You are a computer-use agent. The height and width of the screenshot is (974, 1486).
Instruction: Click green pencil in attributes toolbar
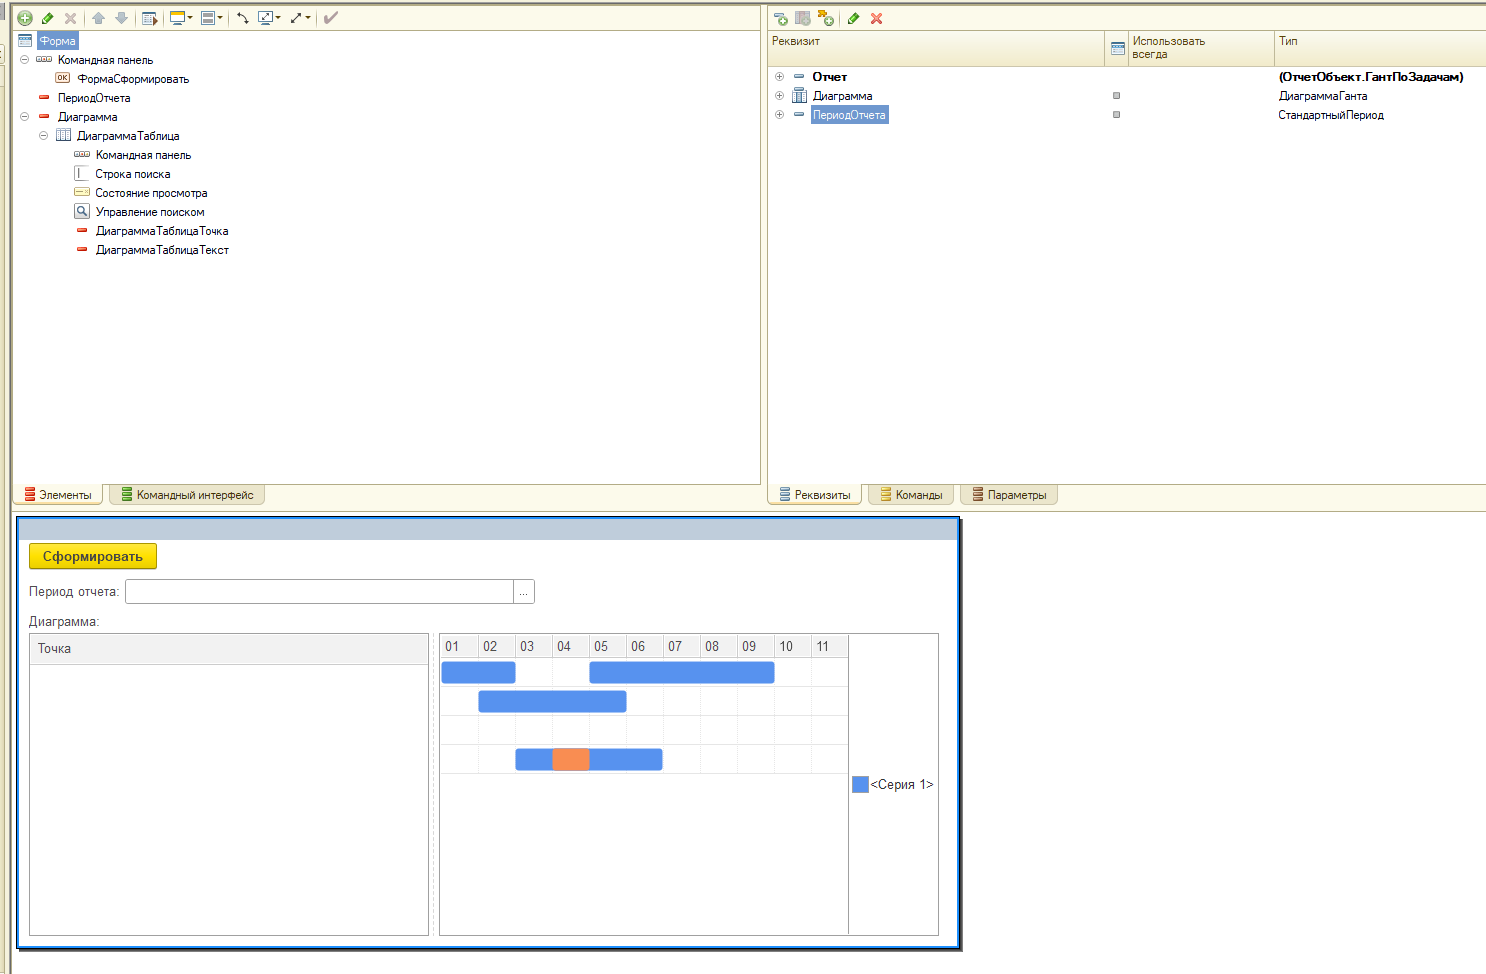tap(853, 18)
